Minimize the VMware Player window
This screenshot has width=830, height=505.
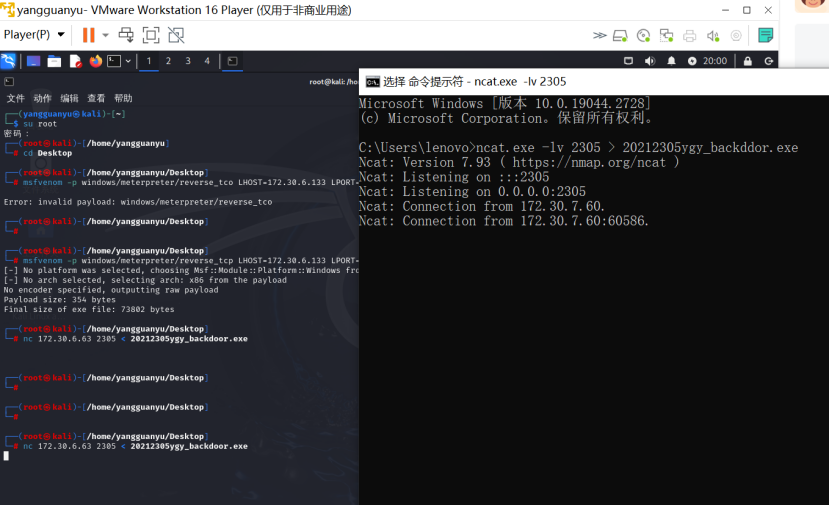point(725,10)
